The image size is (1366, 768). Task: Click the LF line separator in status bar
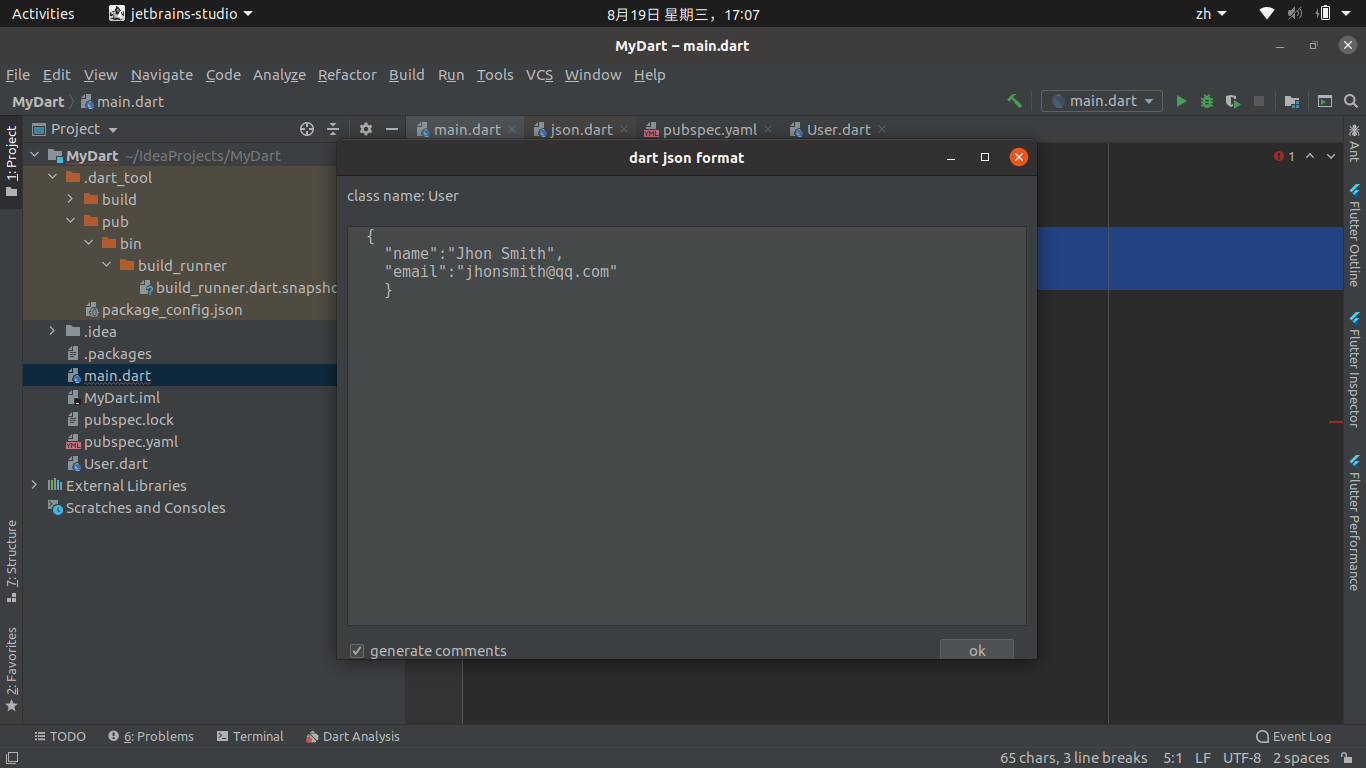click(x=1203, y=758)
